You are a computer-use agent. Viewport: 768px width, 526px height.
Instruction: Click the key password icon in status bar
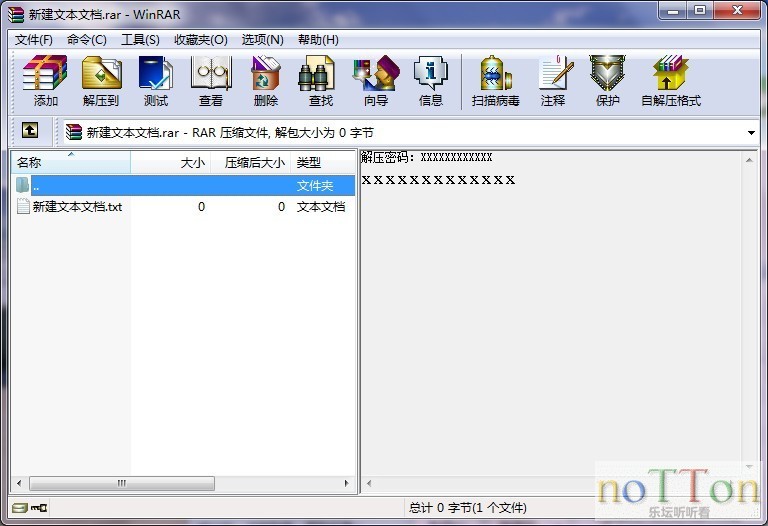click(x=39, y=508)
